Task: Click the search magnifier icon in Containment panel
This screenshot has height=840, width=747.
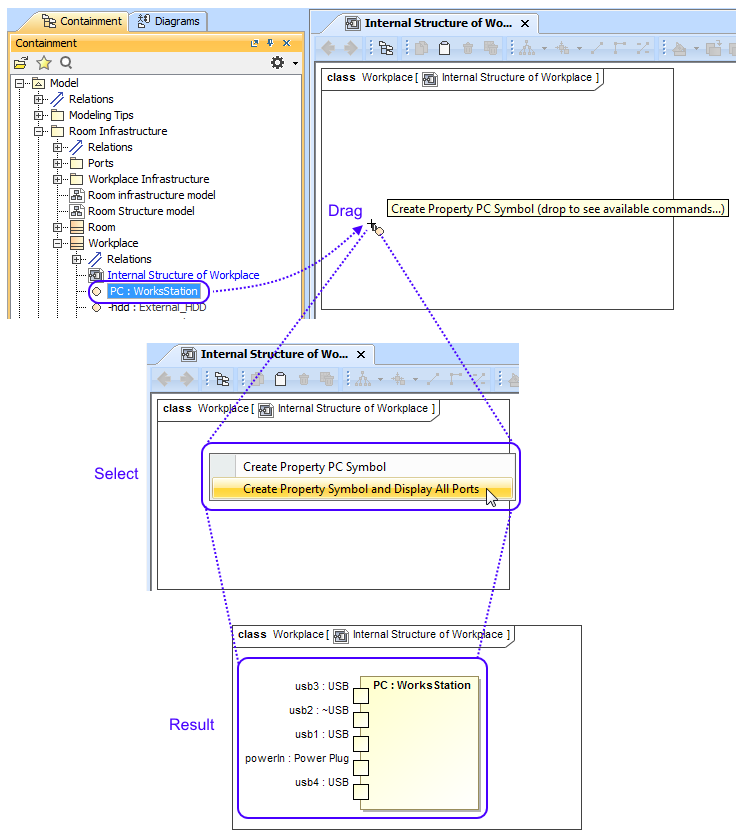Action: click(x=66, y=63)
